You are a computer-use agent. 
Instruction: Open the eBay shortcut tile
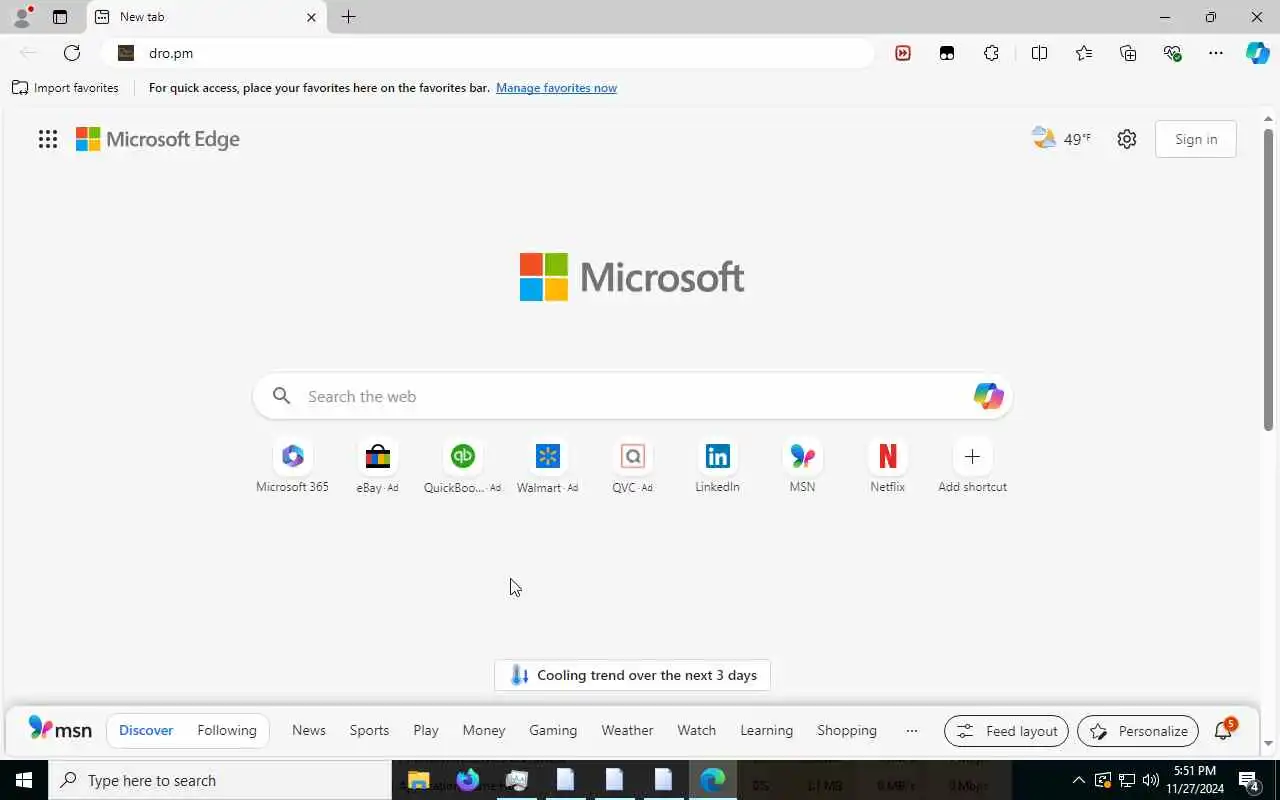377,467
